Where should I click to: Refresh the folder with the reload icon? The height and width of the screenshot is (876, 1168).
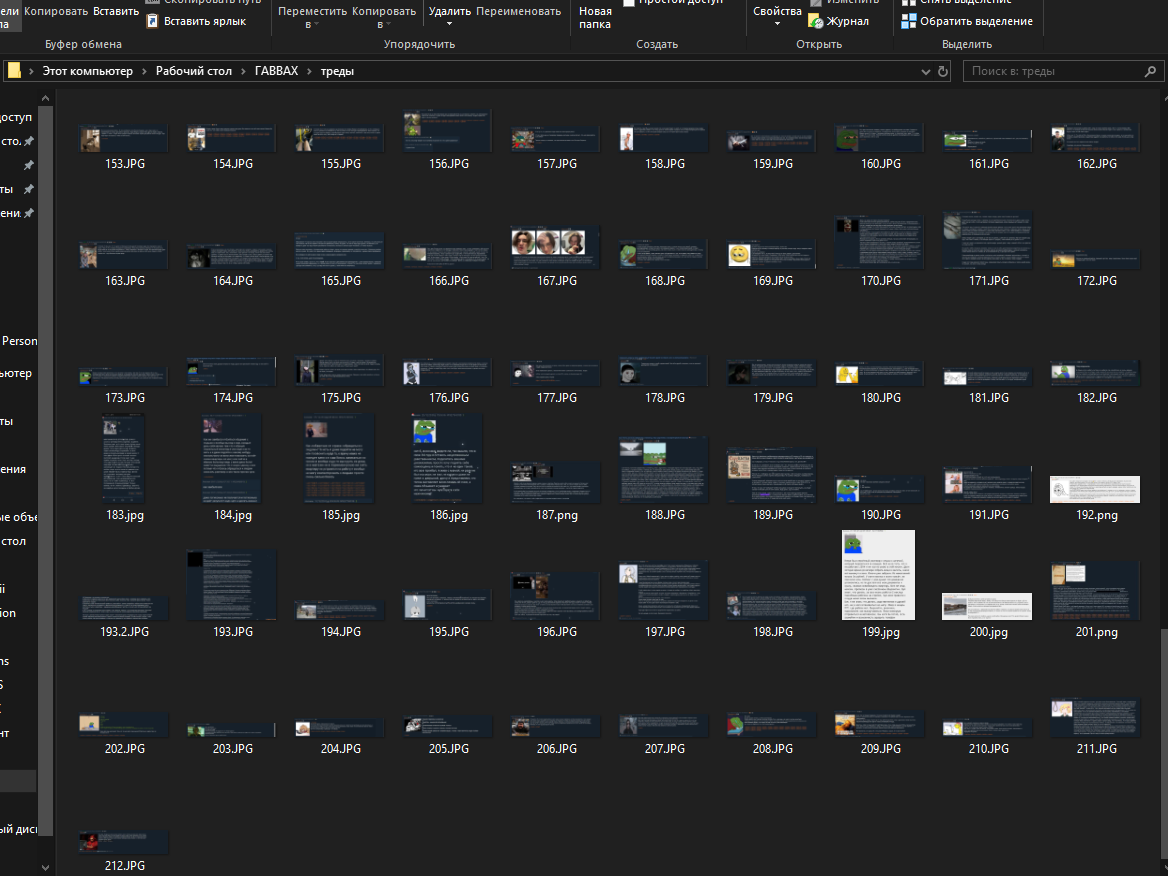942,72
